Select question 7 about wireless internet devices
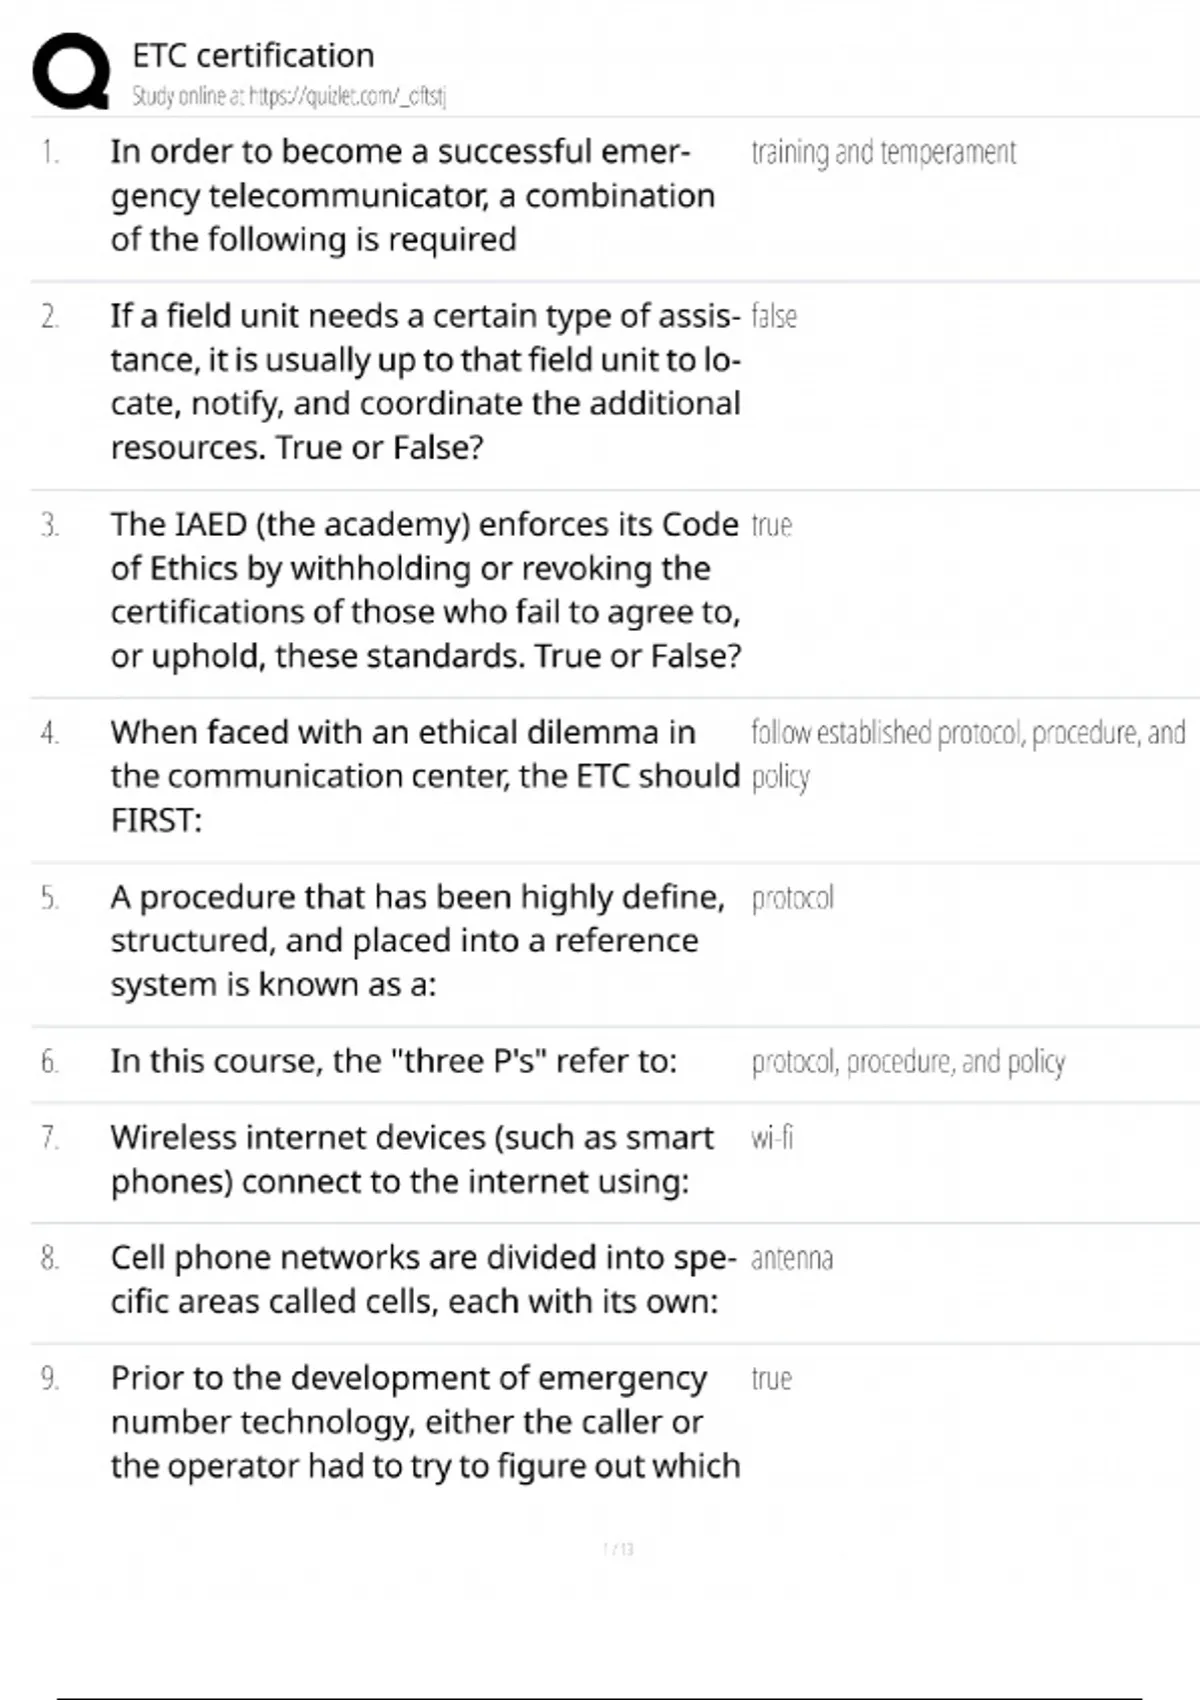 (412, 1159)
